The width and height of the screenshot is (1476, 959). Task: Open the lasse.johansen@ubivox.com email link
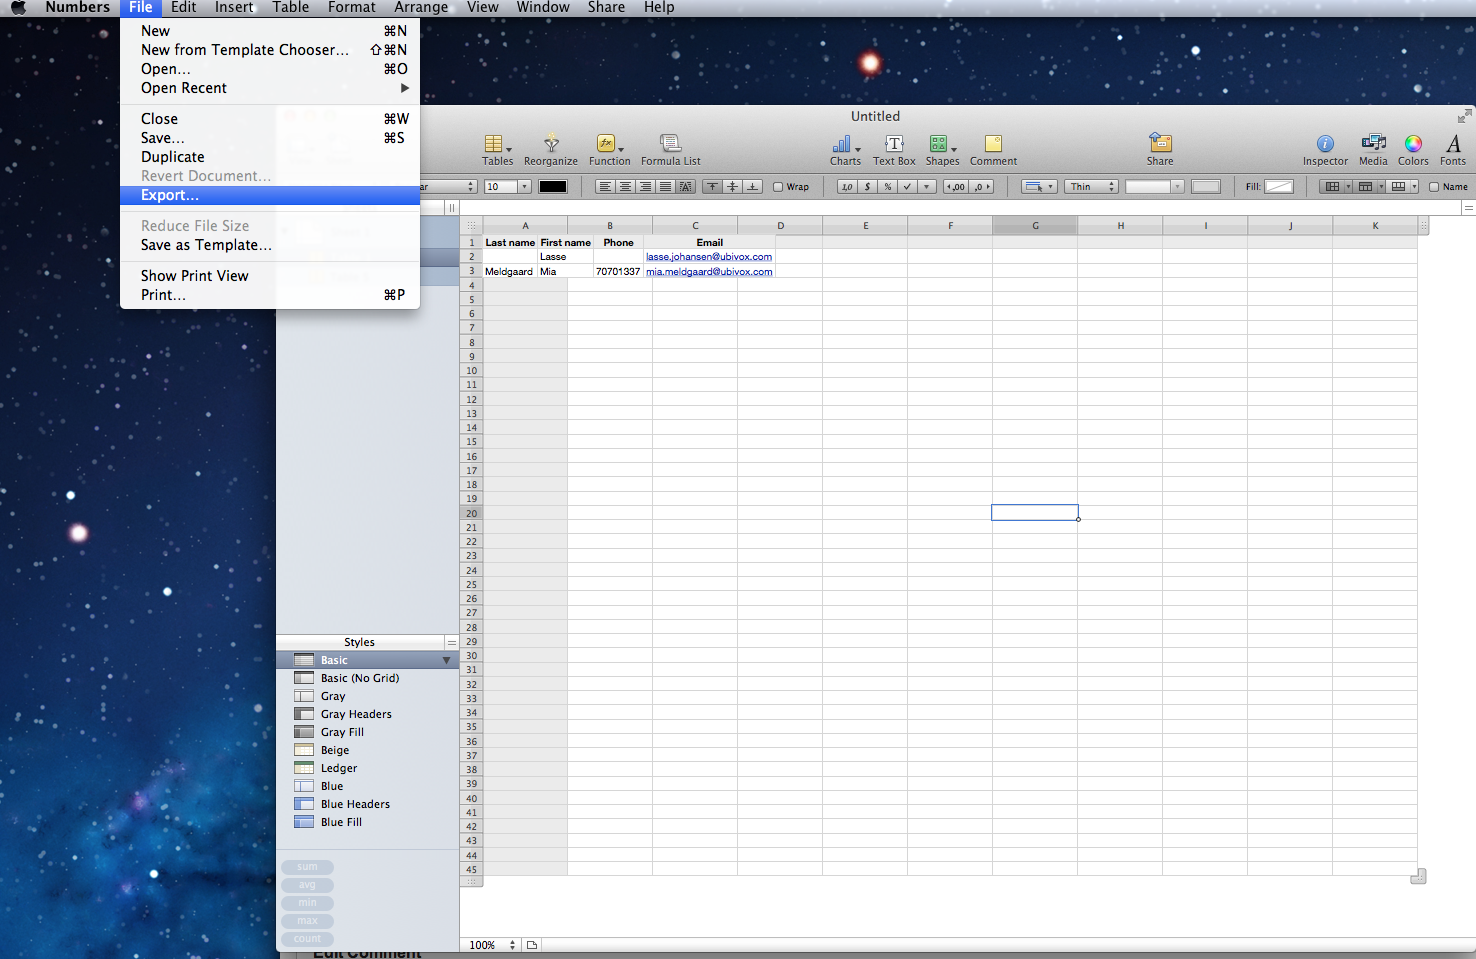click(709, 257)
